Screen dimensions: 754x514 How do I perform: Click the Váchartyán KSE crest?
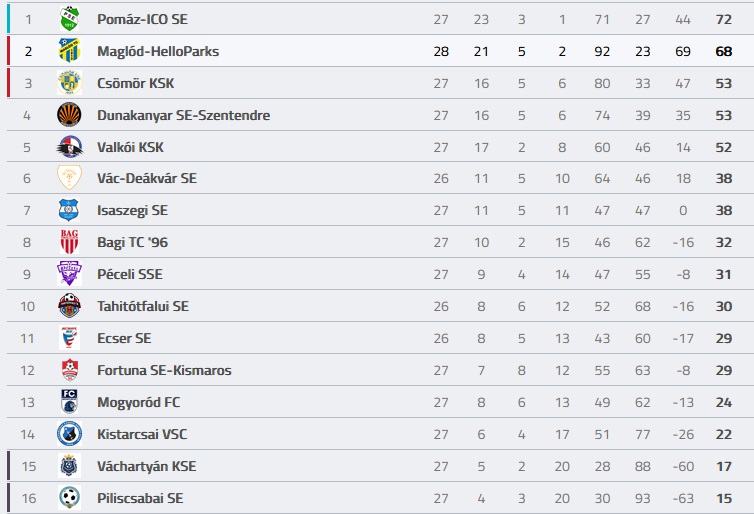[69, 465]
